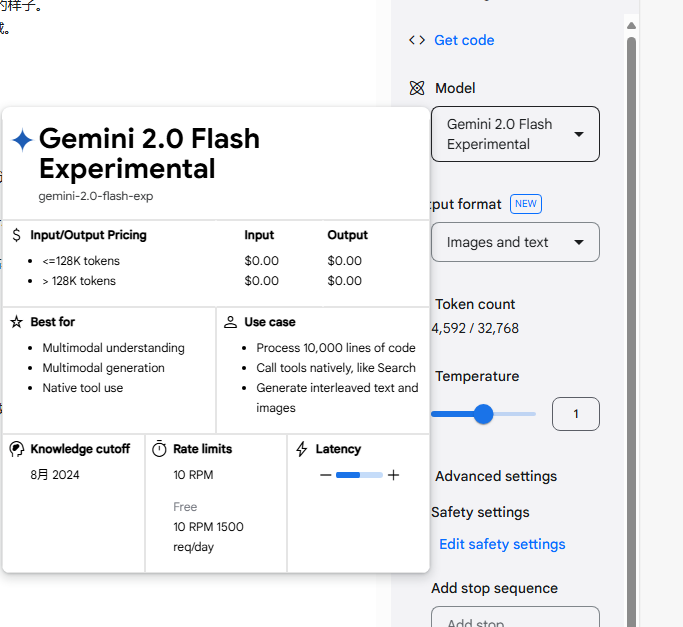This screenshot has height=627, width=683.
Task: Click Native tool use list item
Action: (83, 388)
